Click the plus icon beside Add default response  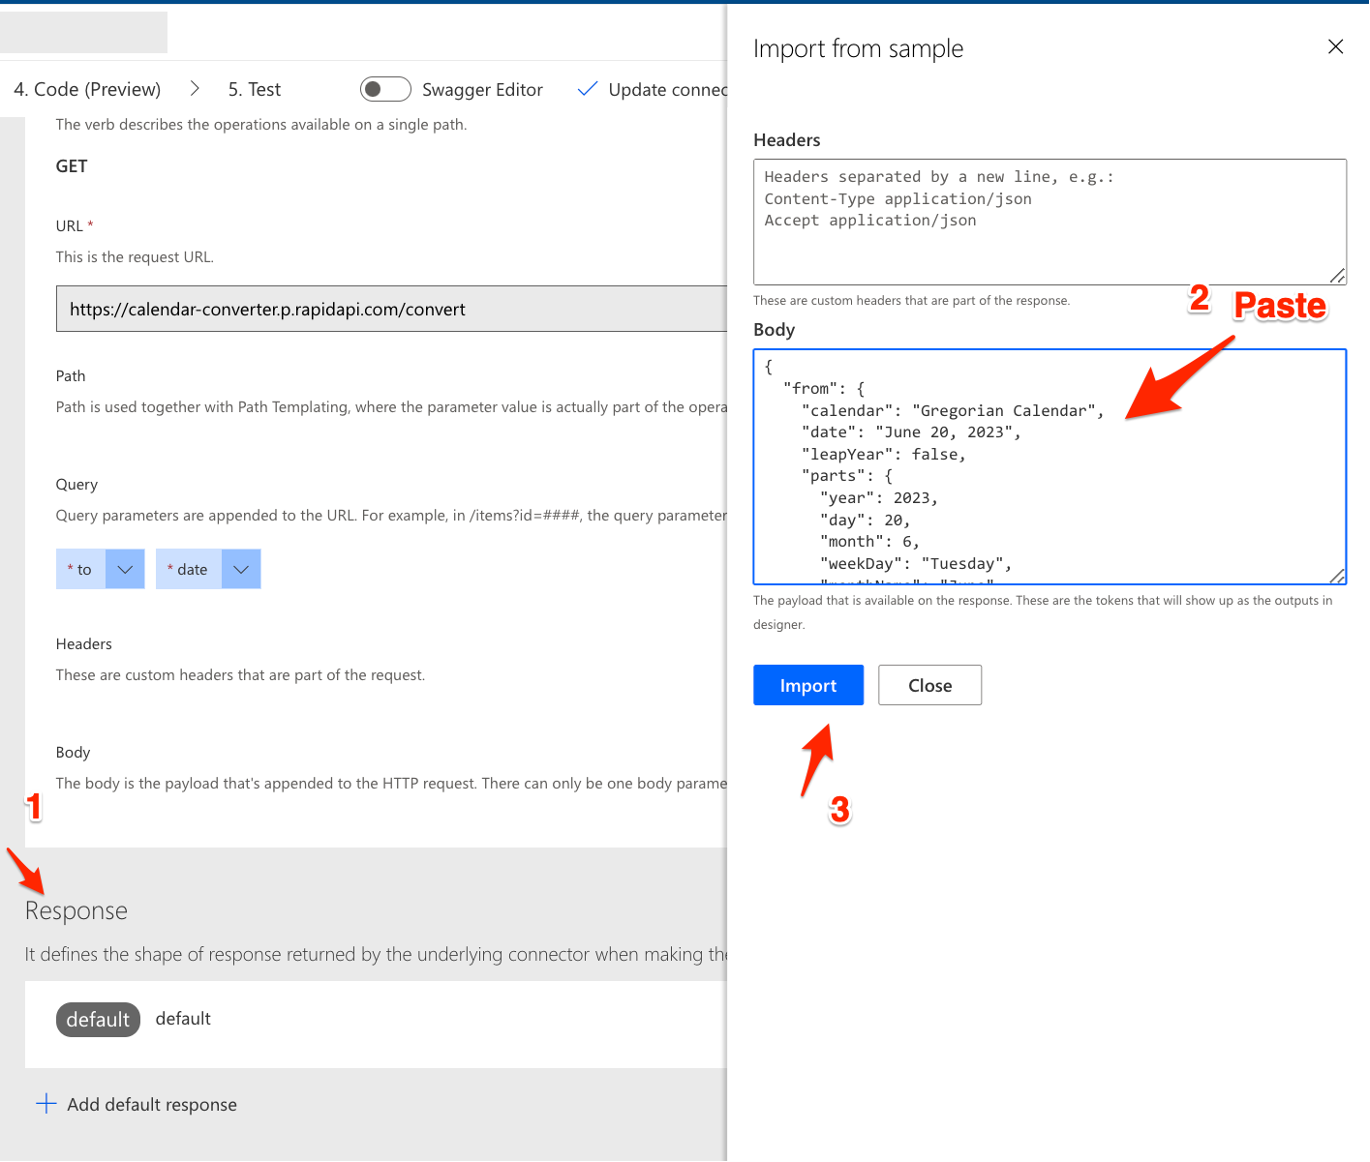point(46,1103)
